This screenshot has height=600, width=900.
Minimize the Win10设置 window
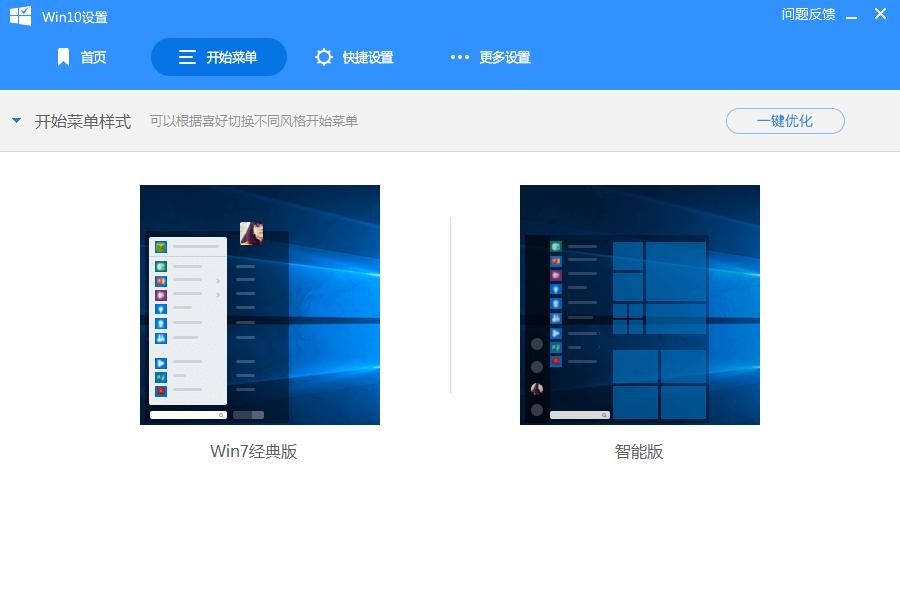(851, 16)
